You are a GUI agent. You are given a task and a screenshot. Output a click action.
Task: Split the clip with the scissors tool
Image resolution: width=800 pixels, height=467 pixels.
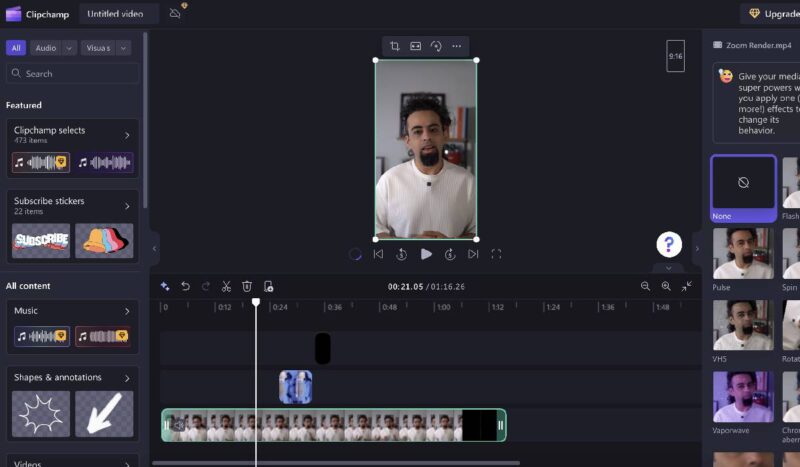tap(226, 286)
